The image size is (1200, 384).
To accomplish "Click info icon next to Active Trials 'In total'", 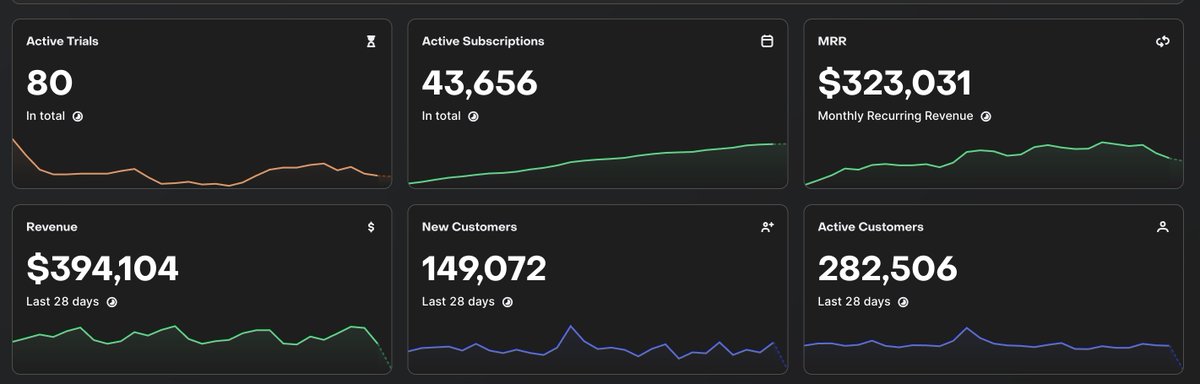I will [78, 116].
